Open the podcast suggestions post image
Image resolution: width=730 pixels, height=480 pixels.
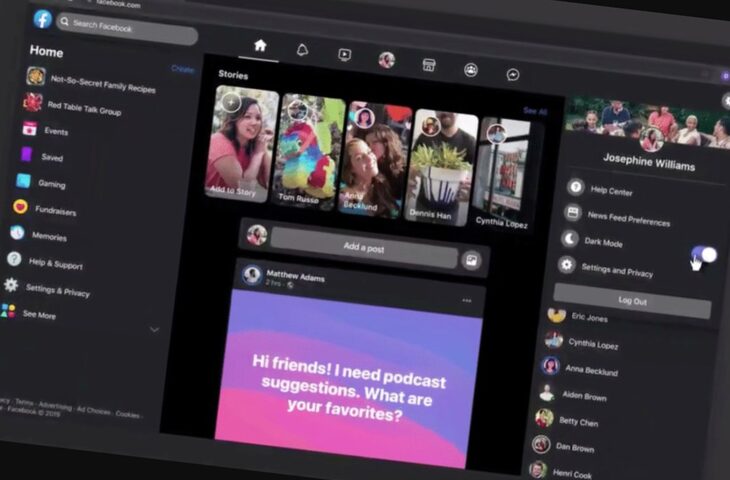click(348, 377)
